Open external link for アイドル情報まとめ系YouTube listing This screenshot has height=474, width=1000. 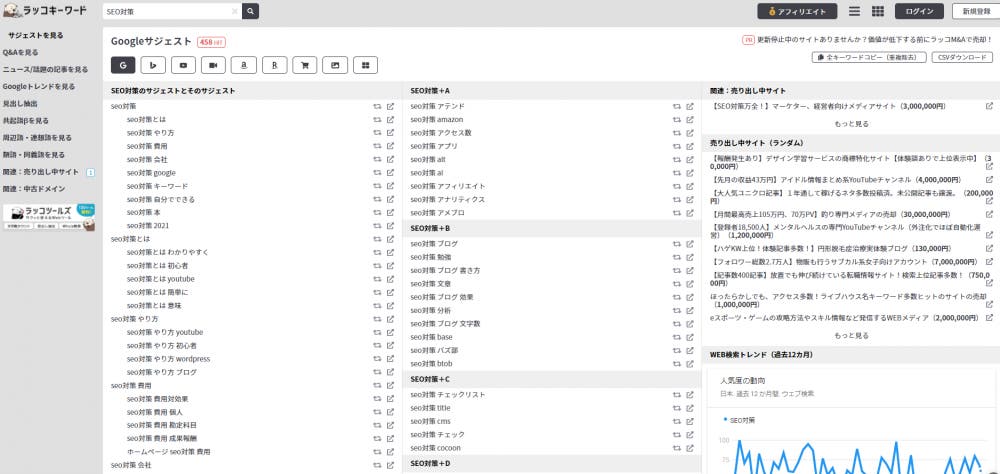click(989, 180)
